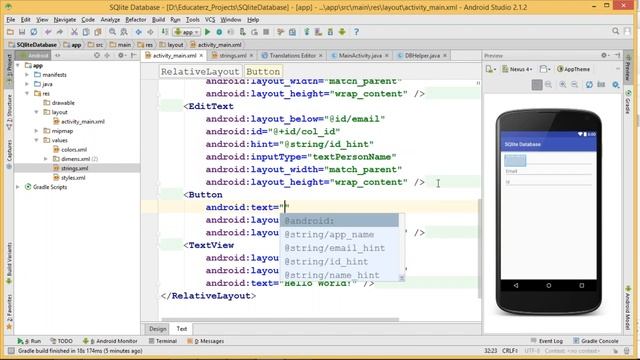Viewport: 640px width, 360px height.
Task: Close the activity_main.xml tab
Action: pyautogui.click(x=201, y=56)
